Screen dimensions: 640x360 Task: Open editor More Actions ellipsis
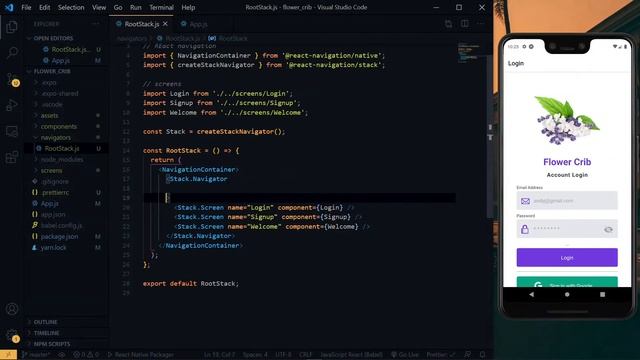click(x=480, y=24)
